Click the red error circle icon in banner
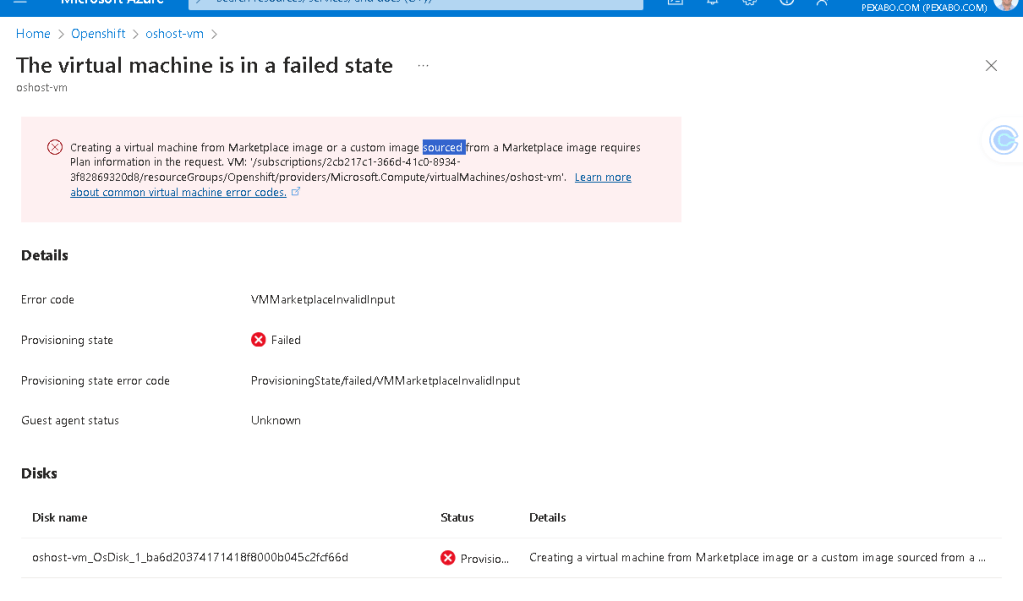 pyautogui.click(x=55, y=147)
